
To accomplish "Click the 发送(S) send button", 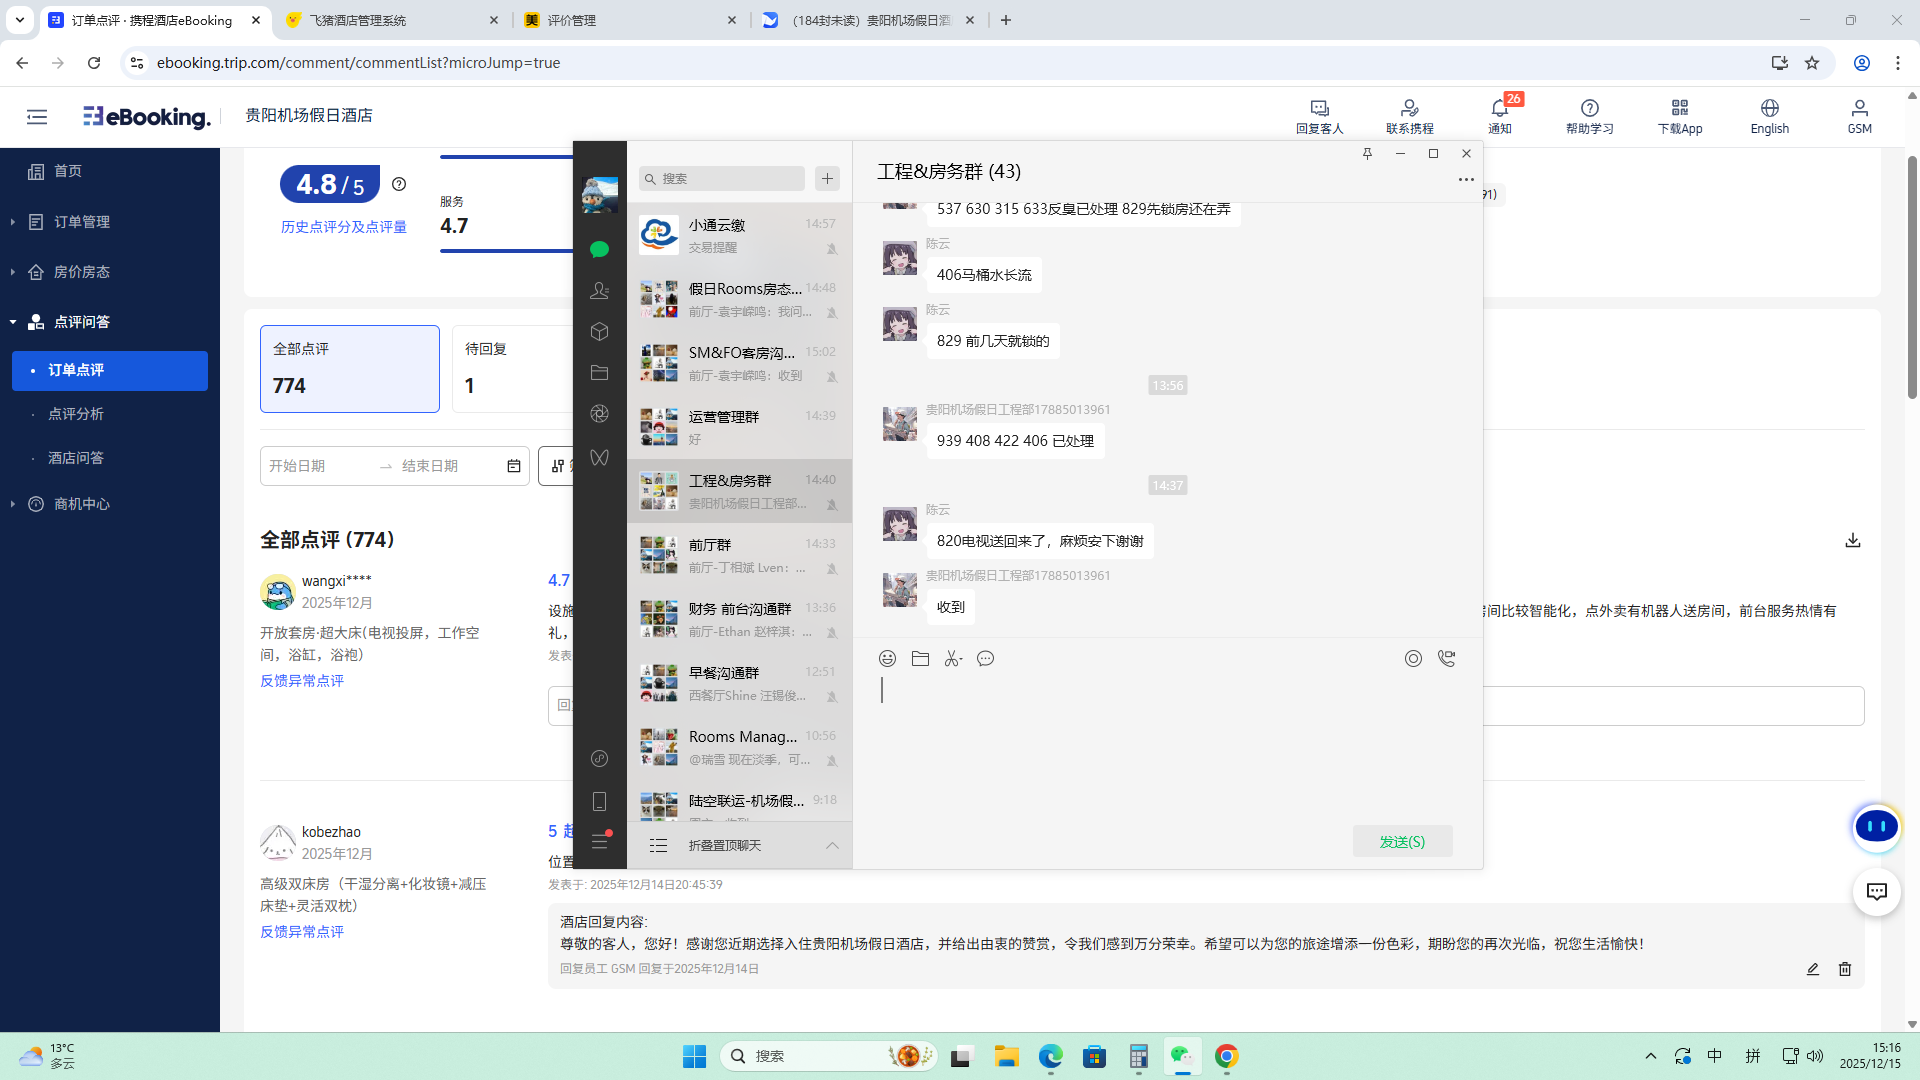I will (1402, 841).
